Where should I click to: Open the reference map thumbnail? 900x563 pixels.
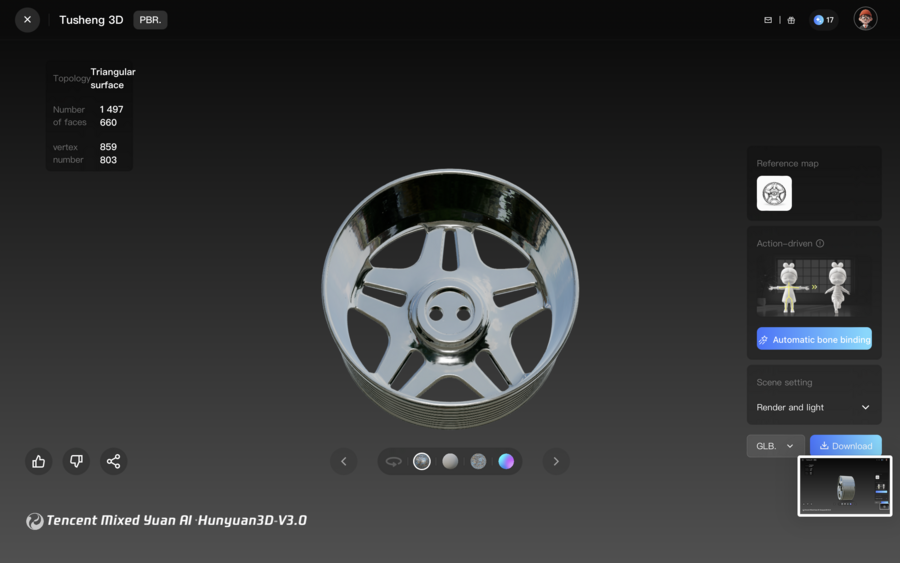pos(774,193)
